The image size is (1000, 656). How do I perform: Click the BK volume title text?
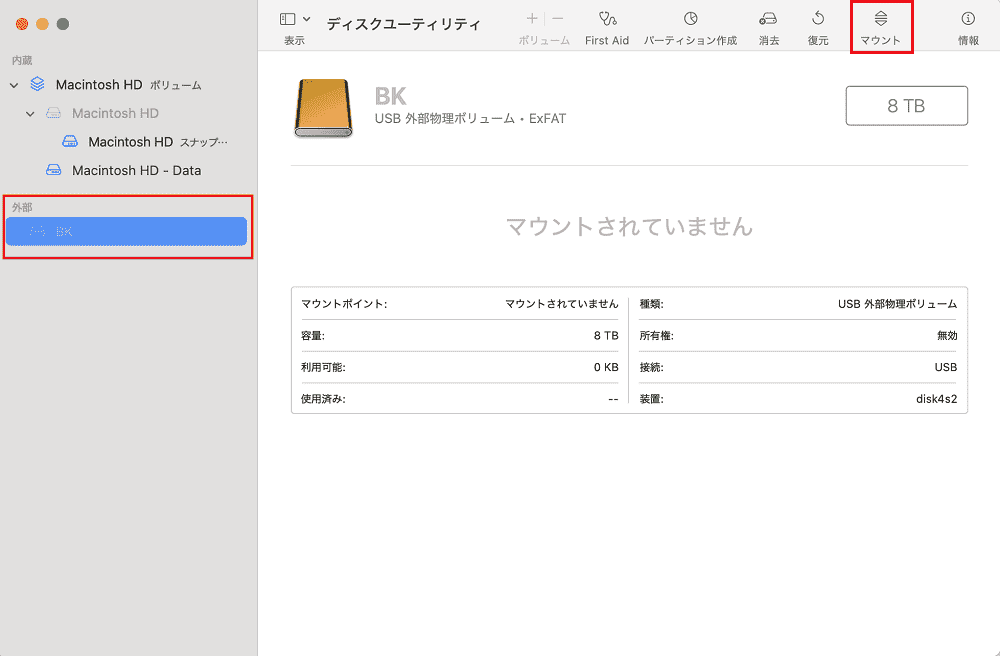[x=390, y=96]
